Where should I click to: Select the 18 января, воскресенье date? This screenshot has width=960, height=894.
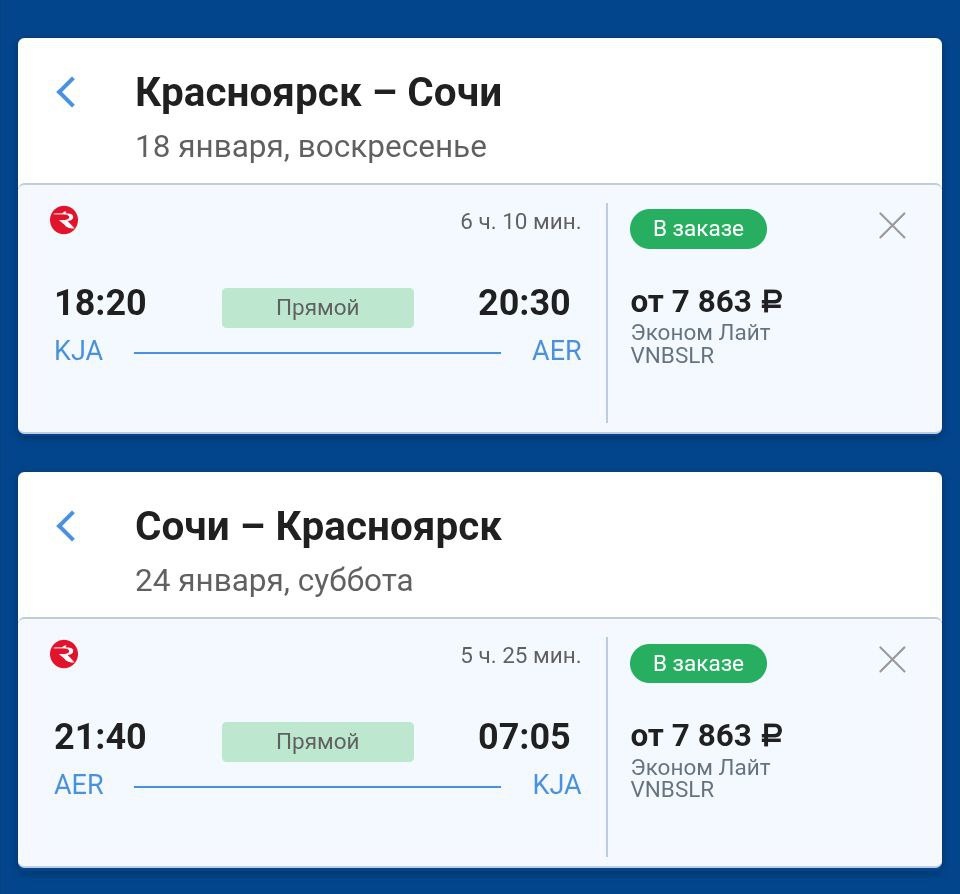[x=311, y=147]
